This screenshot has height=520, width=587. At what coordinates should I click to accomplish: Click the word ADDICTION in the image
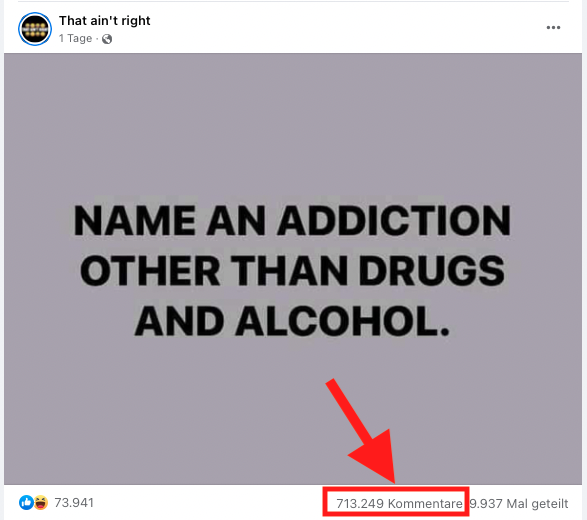click(x=393, y=221)
